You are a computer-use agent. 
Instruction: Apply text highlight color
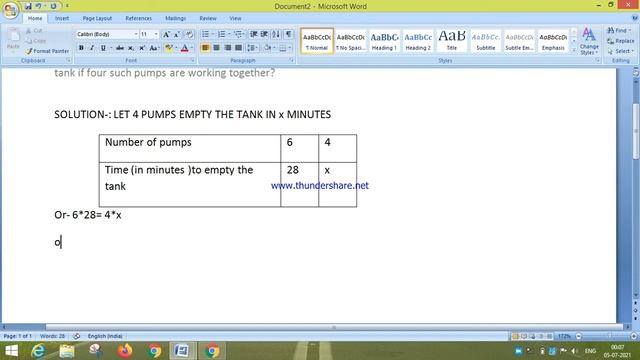[x=168, y=48]
